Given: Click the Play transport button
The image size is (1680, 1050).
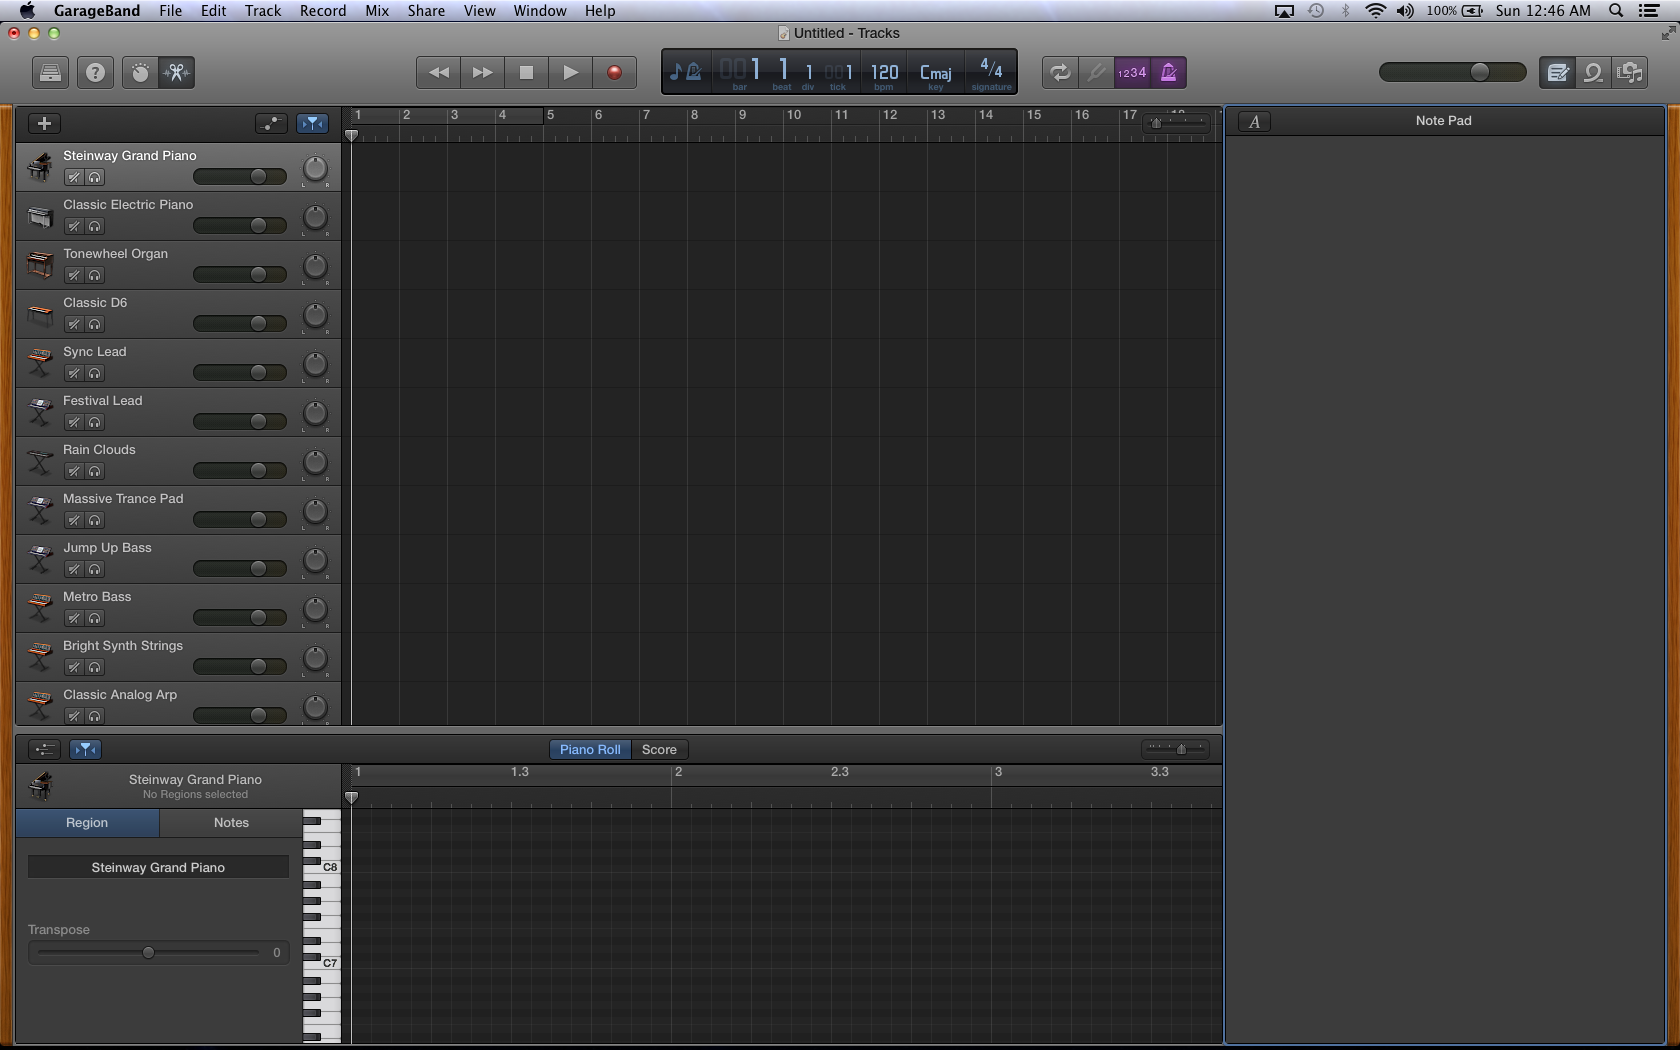Looking at the screenshot, I should (x=570, y=72).
